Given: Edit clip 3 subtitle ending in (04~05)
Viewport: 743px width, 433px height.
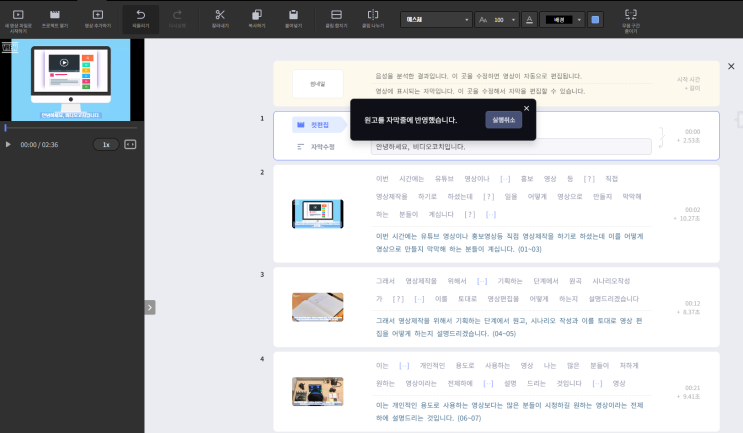Looking at the screenshot, I should tap(511, 327).
